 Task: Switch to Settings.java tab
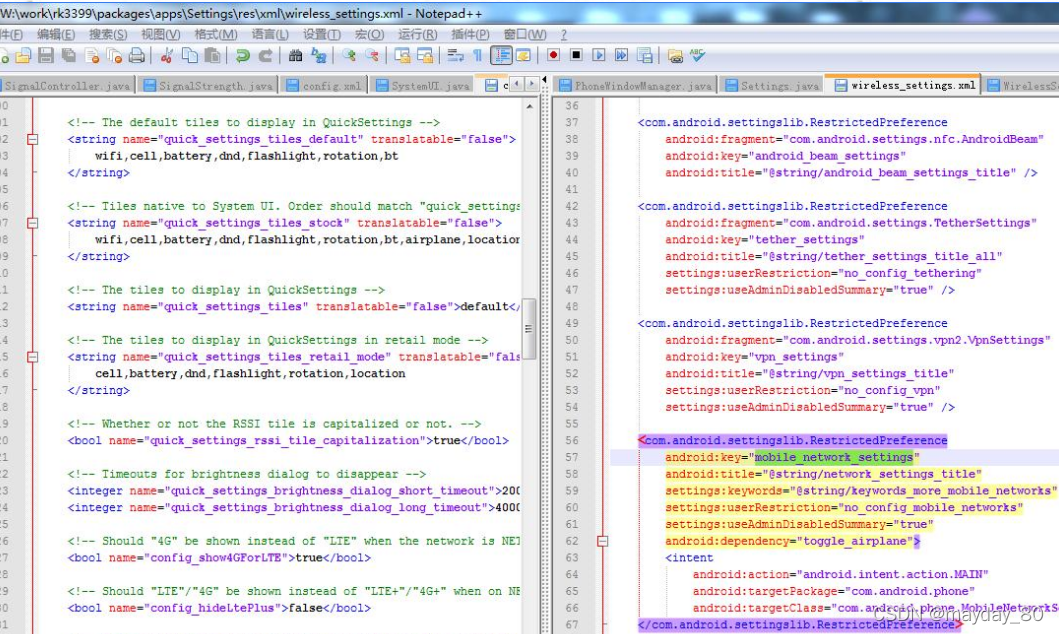click(772, 86)
